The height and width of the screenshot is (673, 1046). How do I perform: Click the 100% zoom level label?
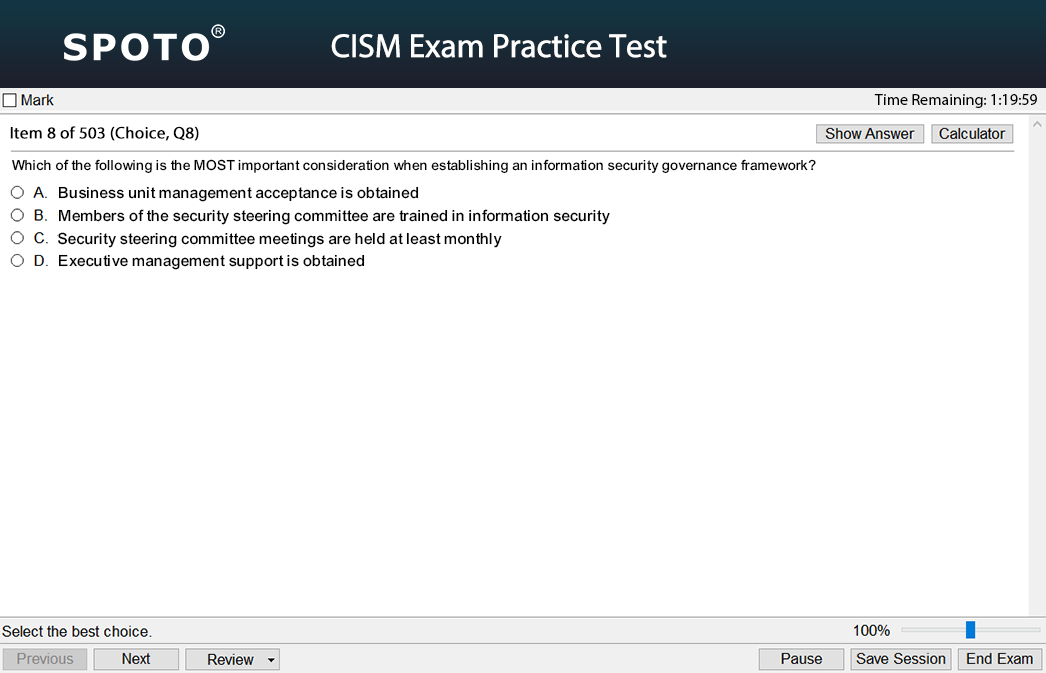pos(871,630)
